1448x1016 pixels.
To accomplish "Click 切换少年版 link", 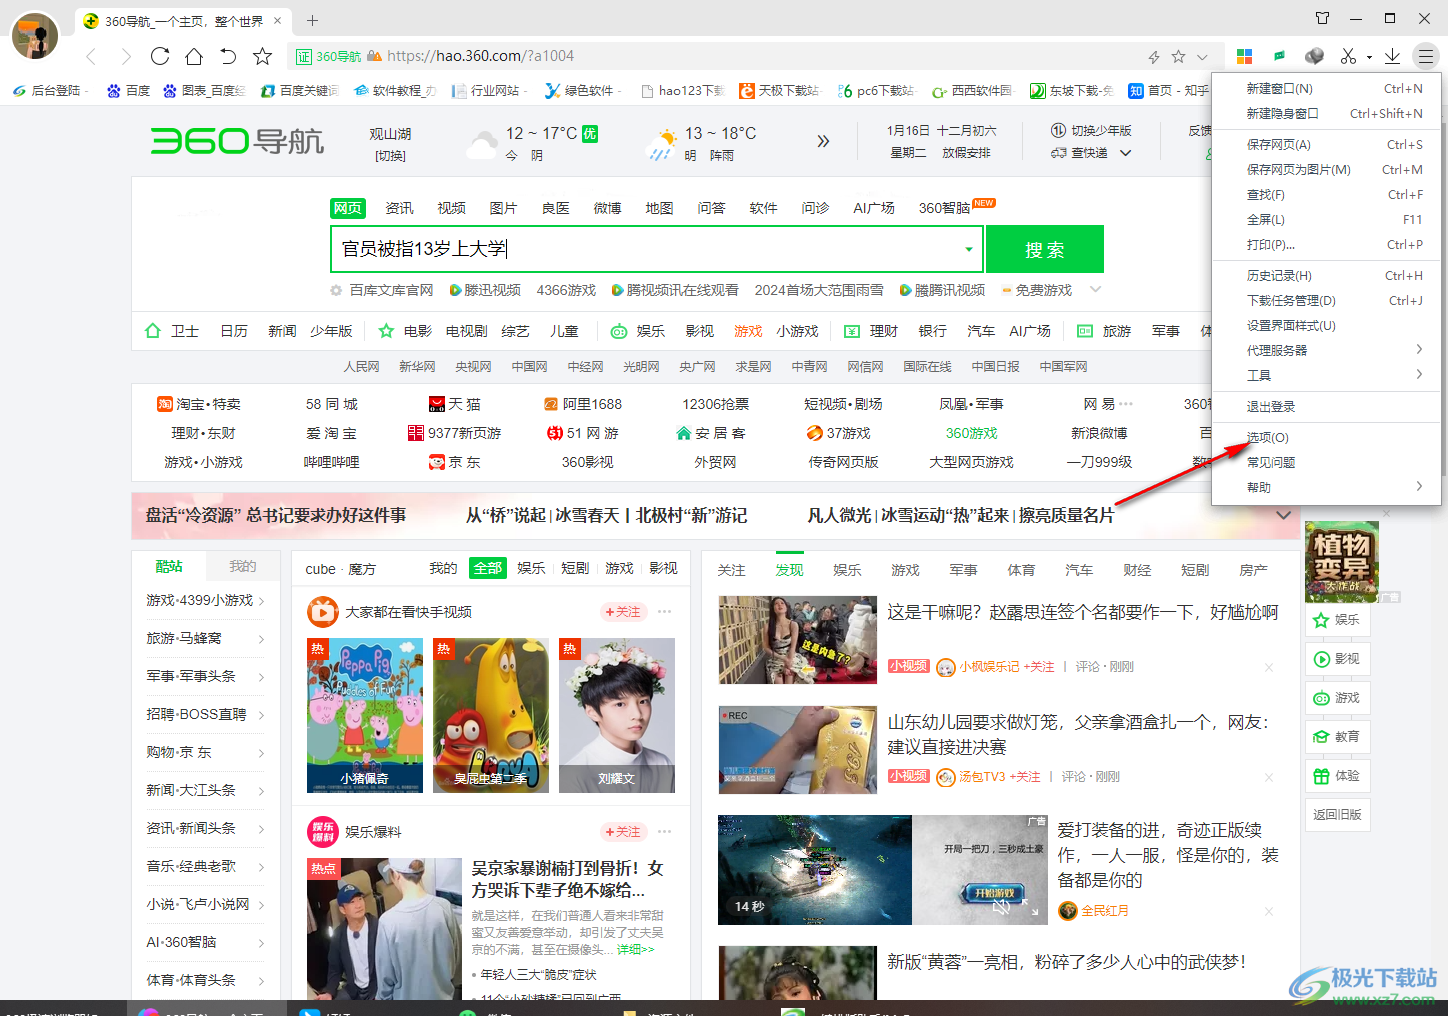I will click(x=1101, y=131).
